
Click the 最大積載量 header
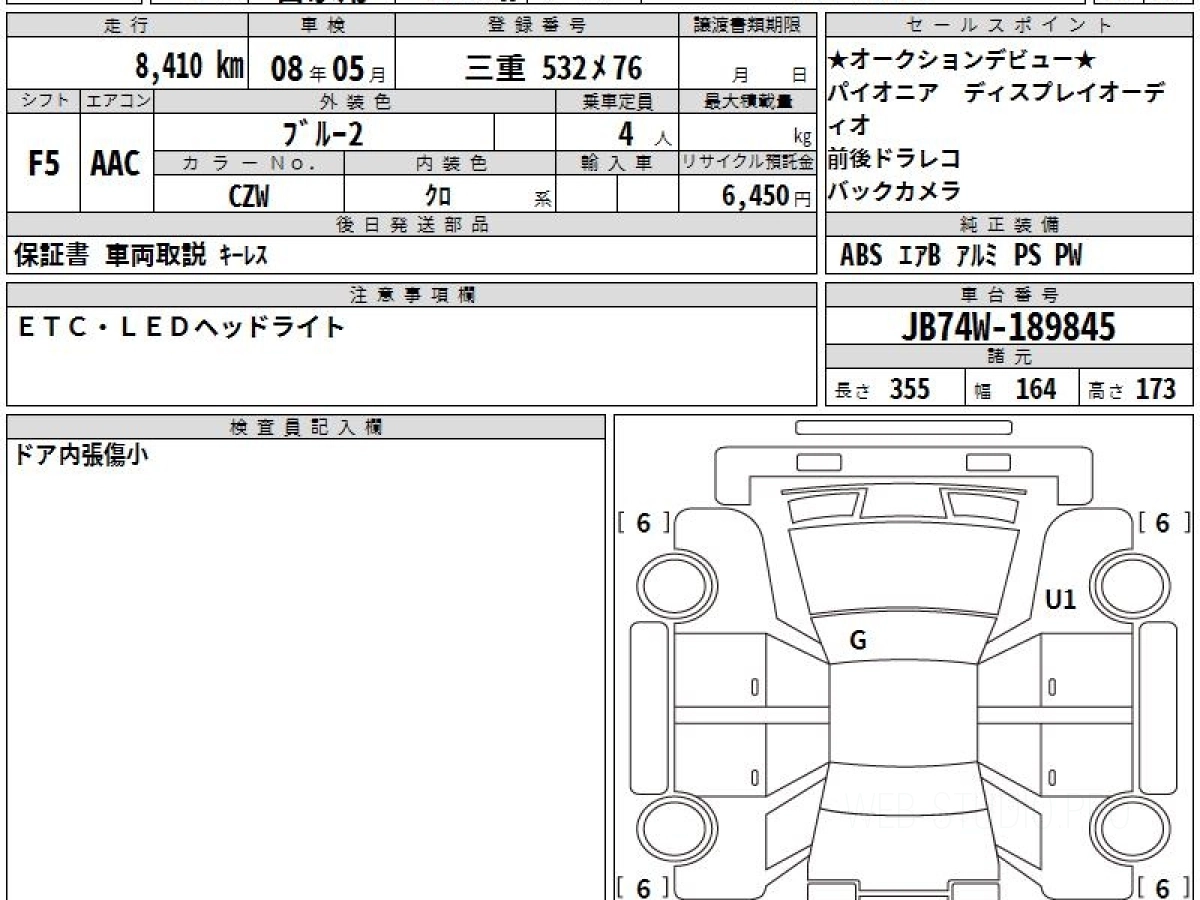[747, 101]
